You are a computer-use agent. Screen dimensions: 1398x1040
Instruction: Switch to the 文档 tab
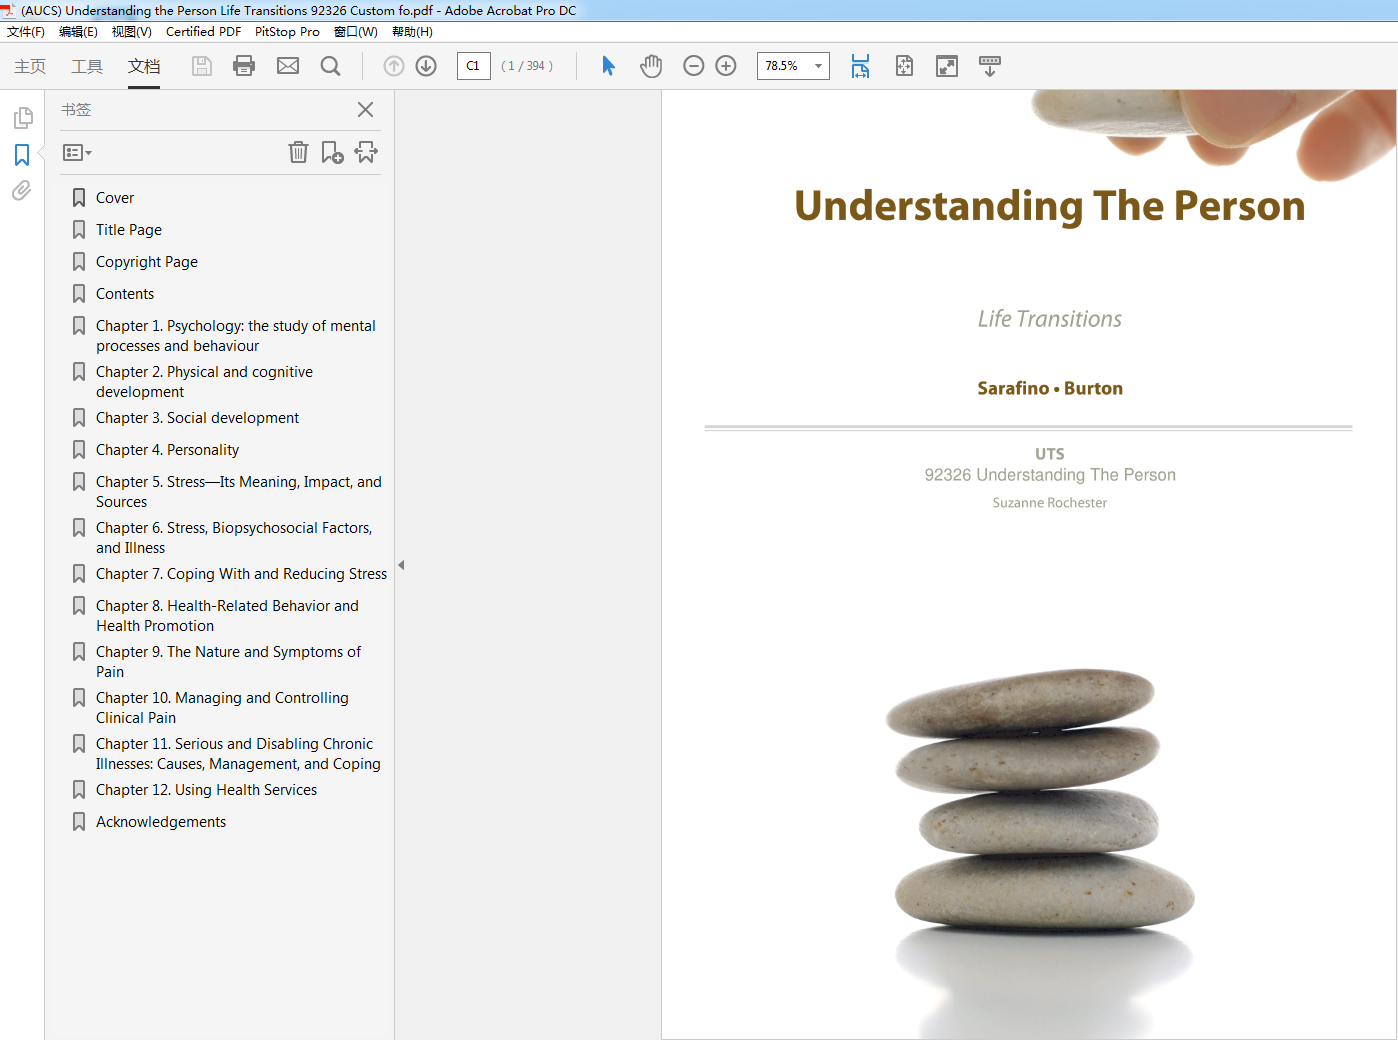click(144, 66)
